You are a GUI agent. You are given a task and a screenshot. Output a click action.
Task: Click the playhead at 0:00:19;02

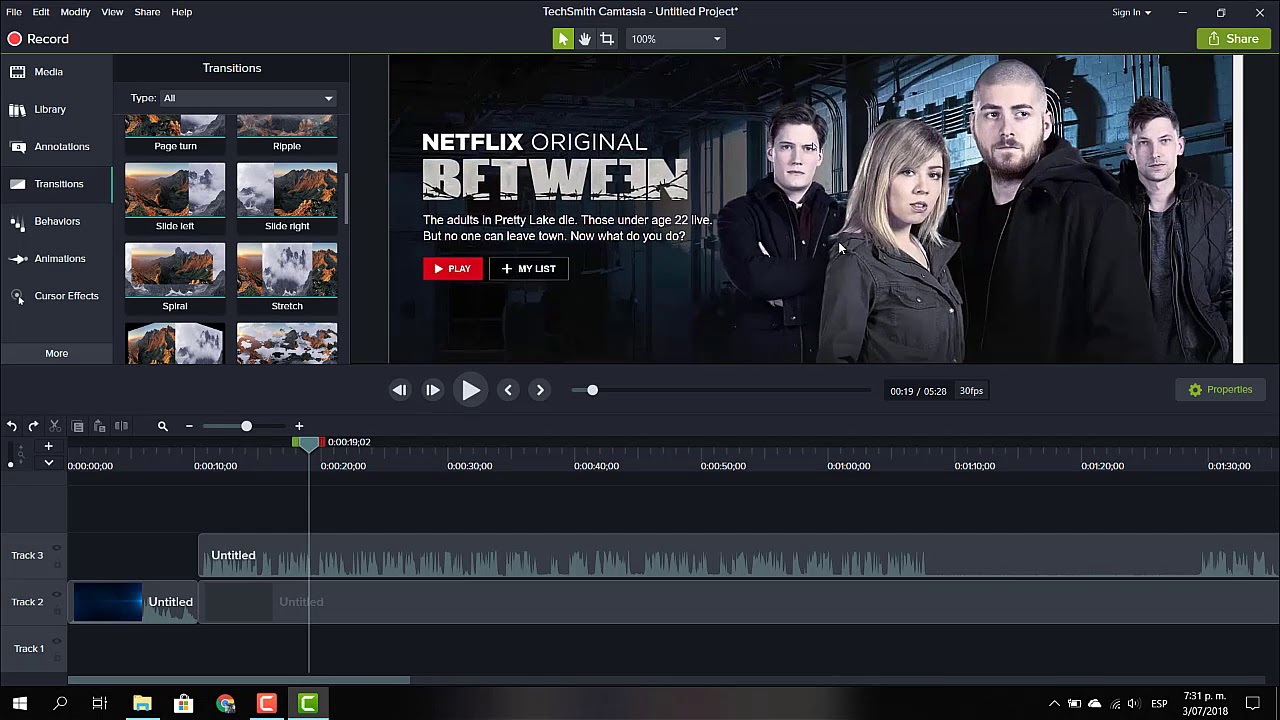tap(308, 443)
